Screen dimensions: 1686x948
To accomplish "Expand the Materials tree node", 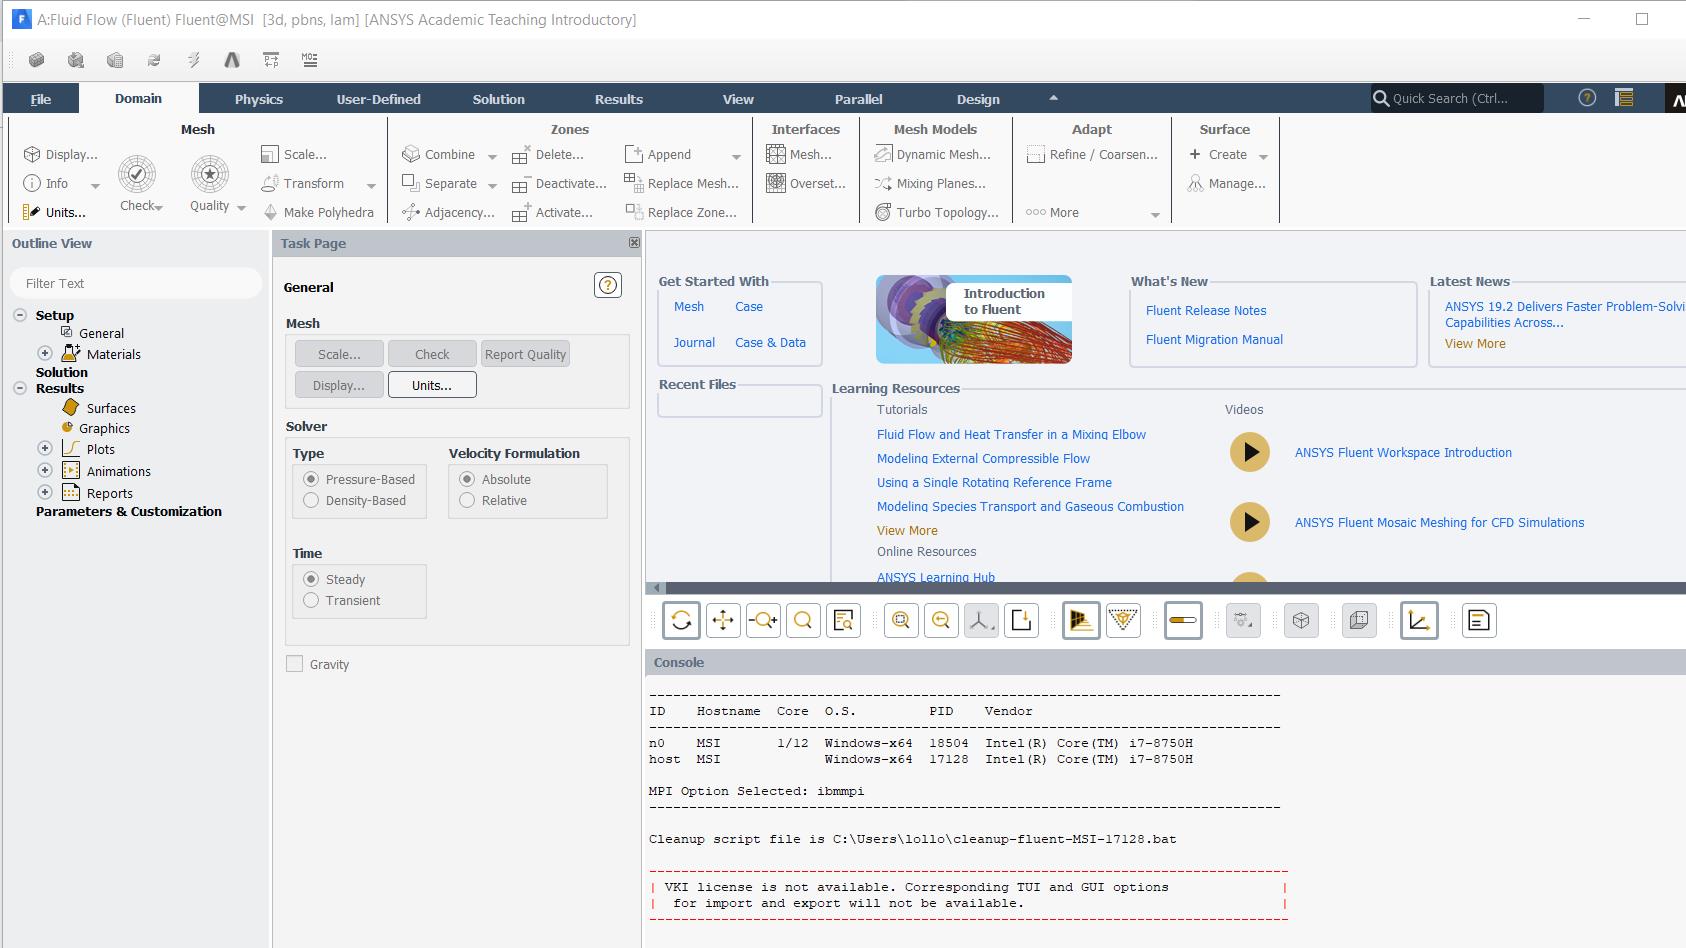I will 44,353.
